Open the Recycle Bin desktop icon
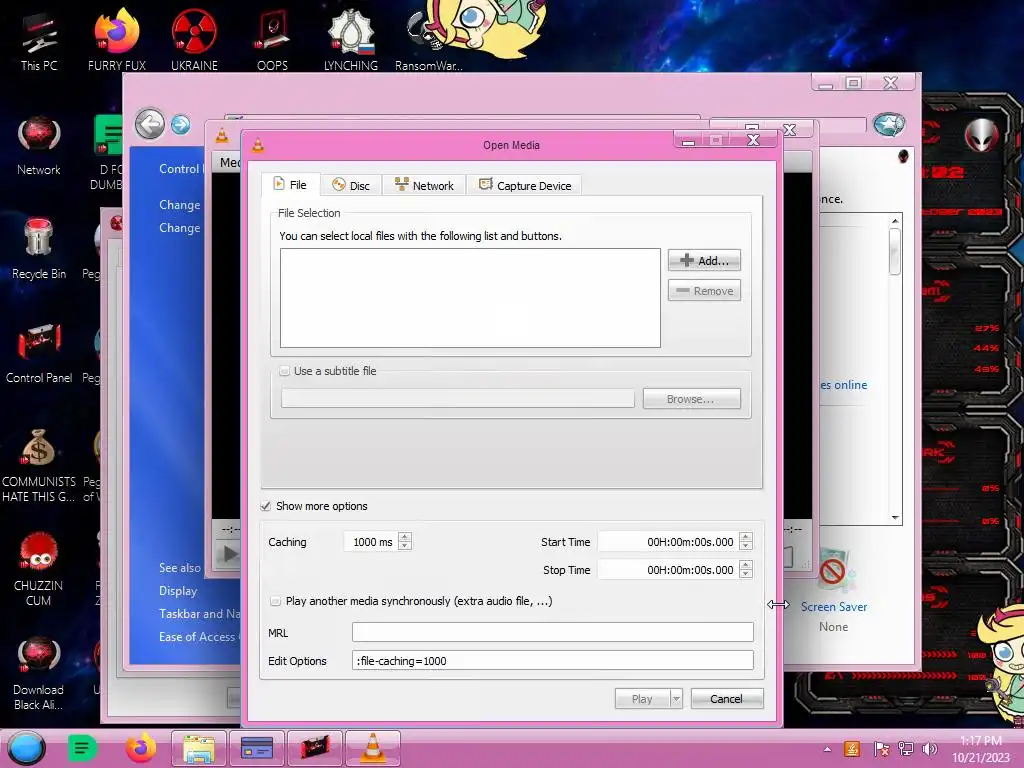Screen dimensions: 1024x768 point(39,249)
